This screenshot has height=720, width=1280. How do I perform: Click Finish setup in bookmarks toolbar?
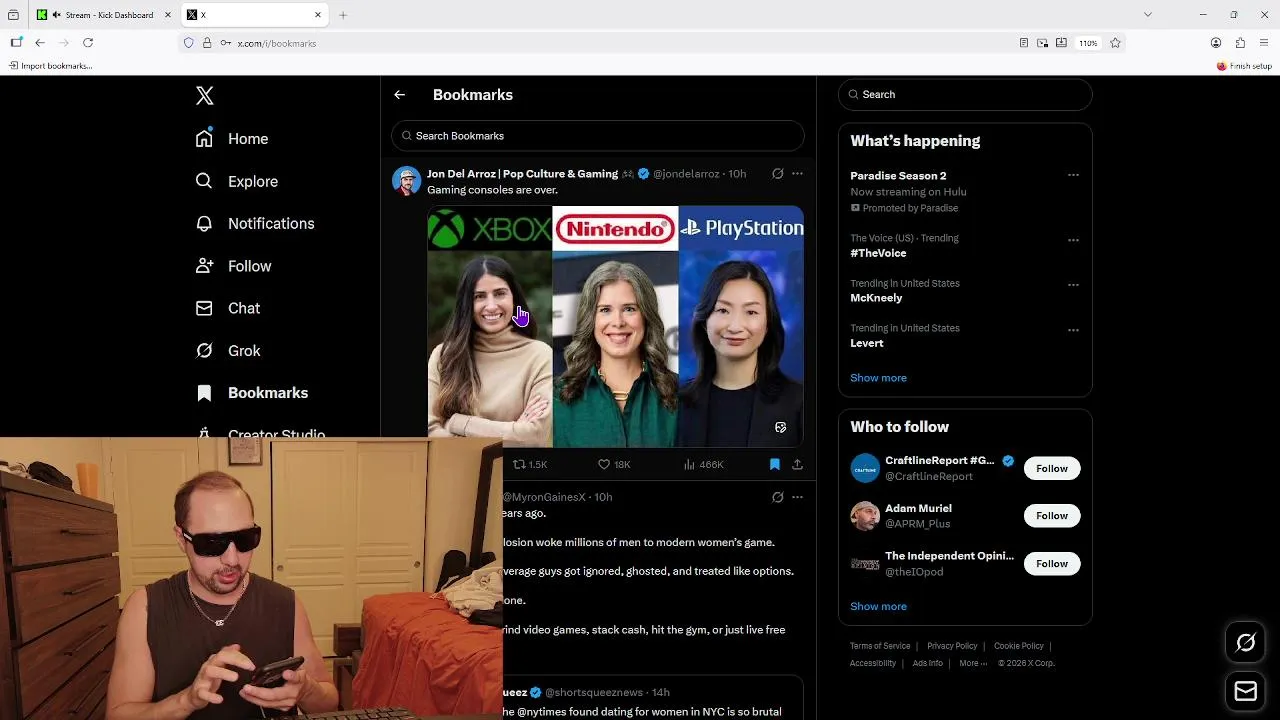point(1244,66)
